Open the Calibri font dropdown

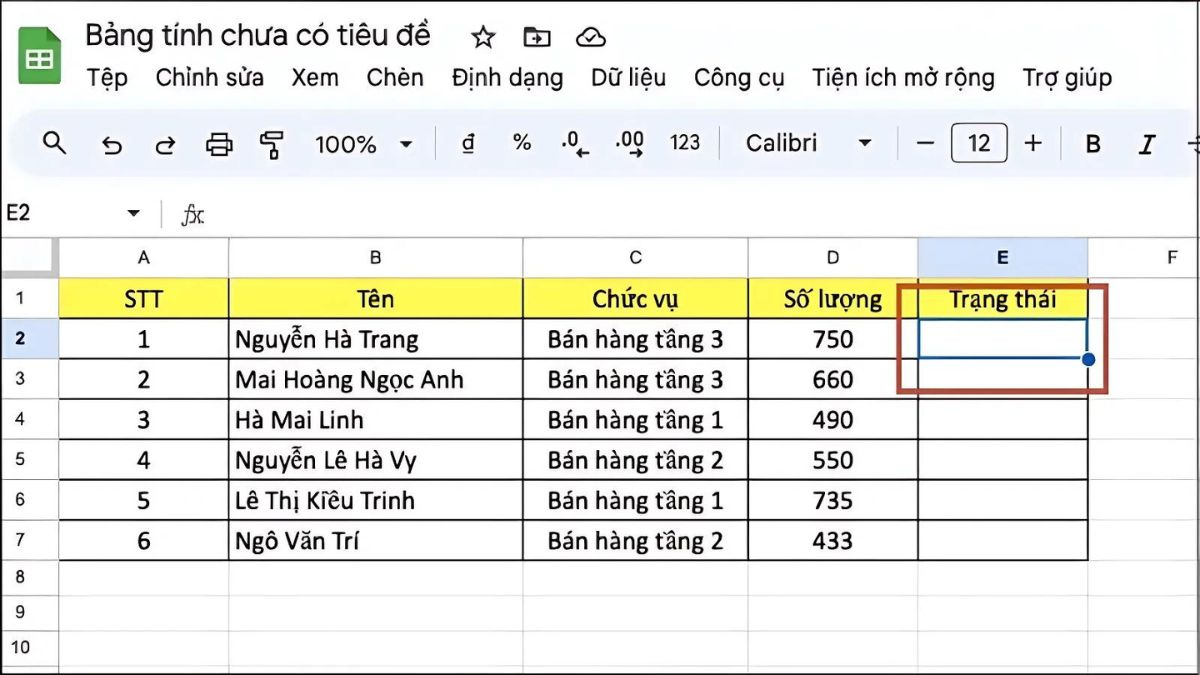click(x=809, y=143)
